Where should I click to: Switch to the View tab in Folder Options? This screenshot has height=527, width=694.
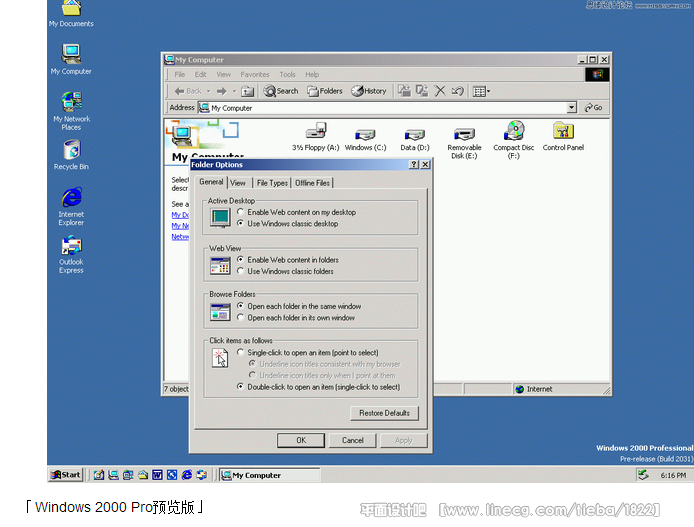[238, 183]
